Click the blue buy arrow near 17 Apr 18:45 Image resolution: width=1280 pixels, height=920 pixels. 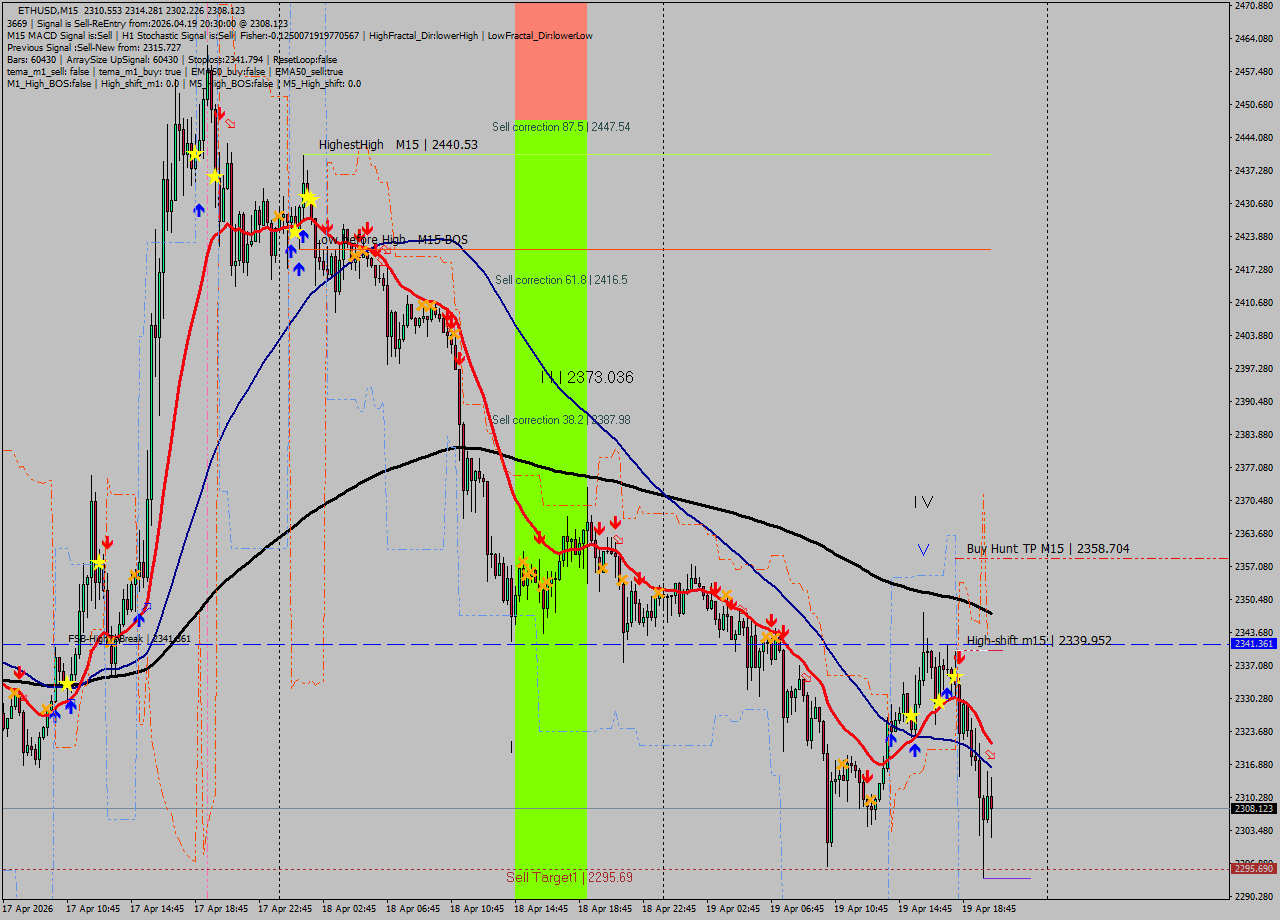click(199, 210)
